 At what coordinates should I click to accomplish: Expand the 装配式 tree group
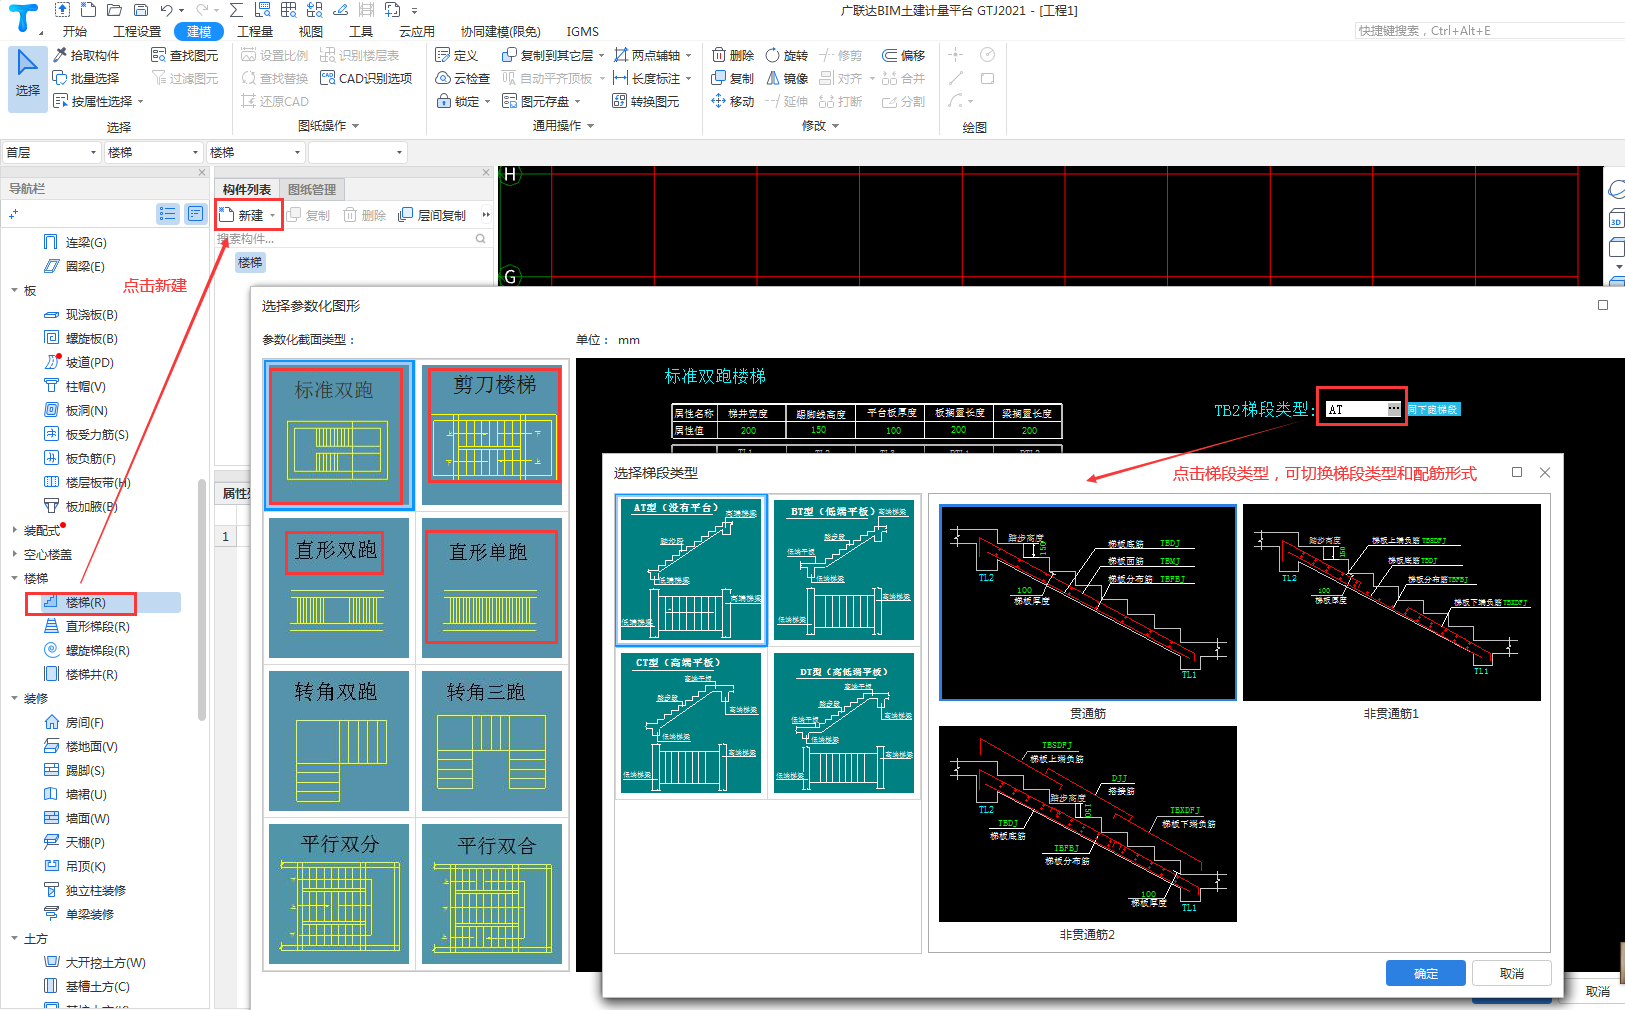coord(14,530)
